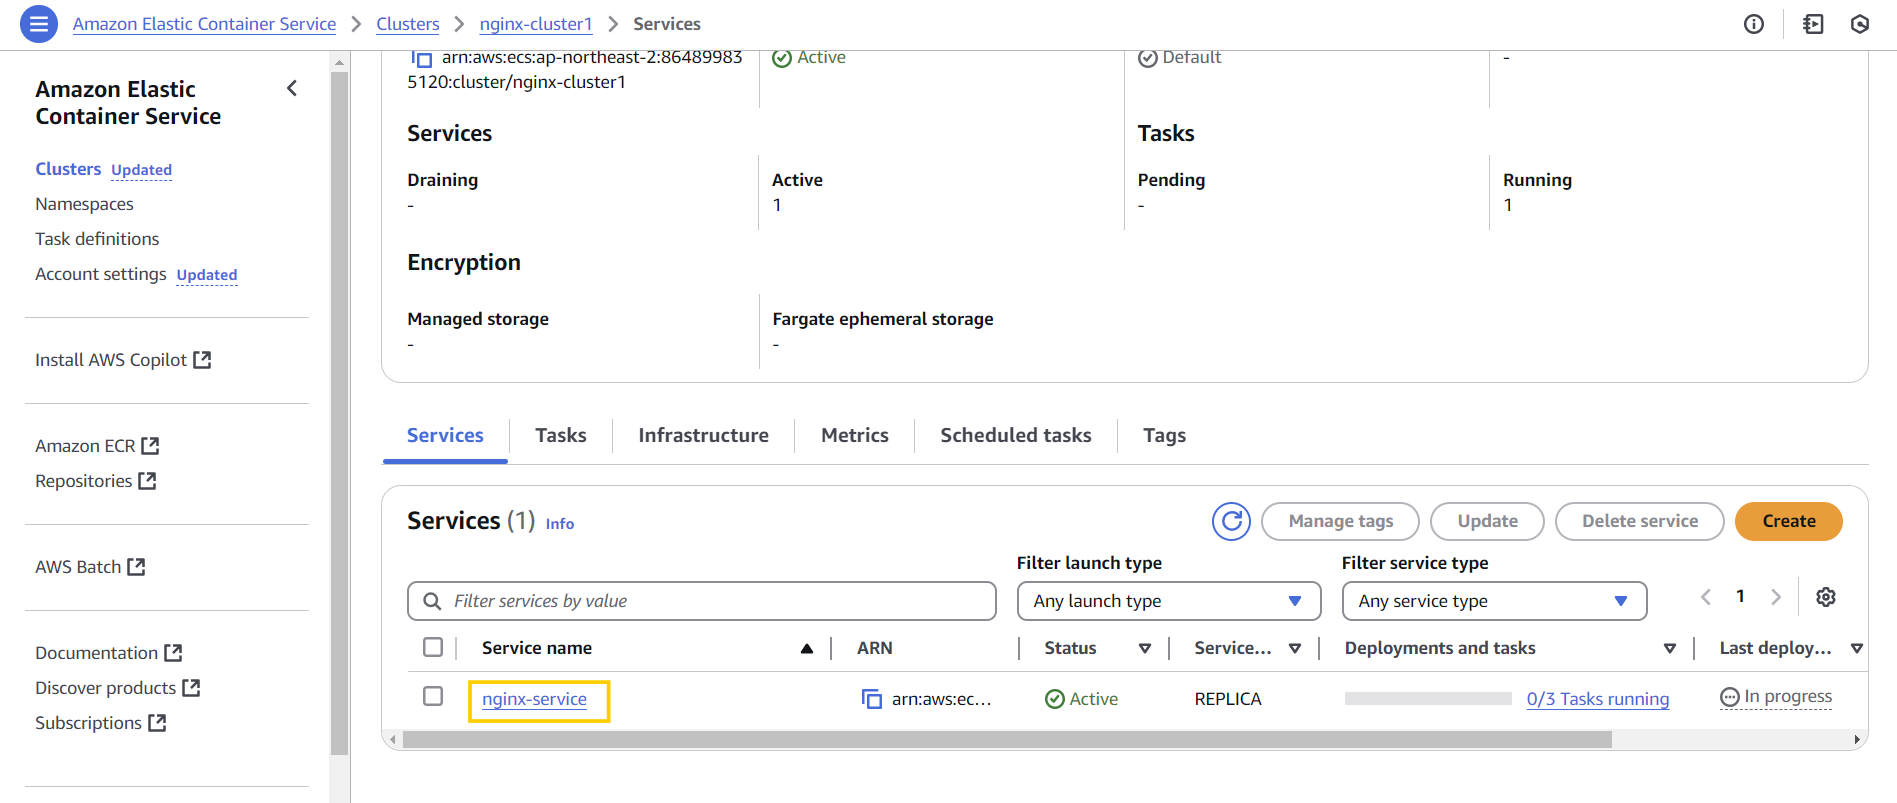Image resolution: width=1897 pixels, height=803 pixels.
Task: Select all services header checkbox
Action: coord(433,647)
